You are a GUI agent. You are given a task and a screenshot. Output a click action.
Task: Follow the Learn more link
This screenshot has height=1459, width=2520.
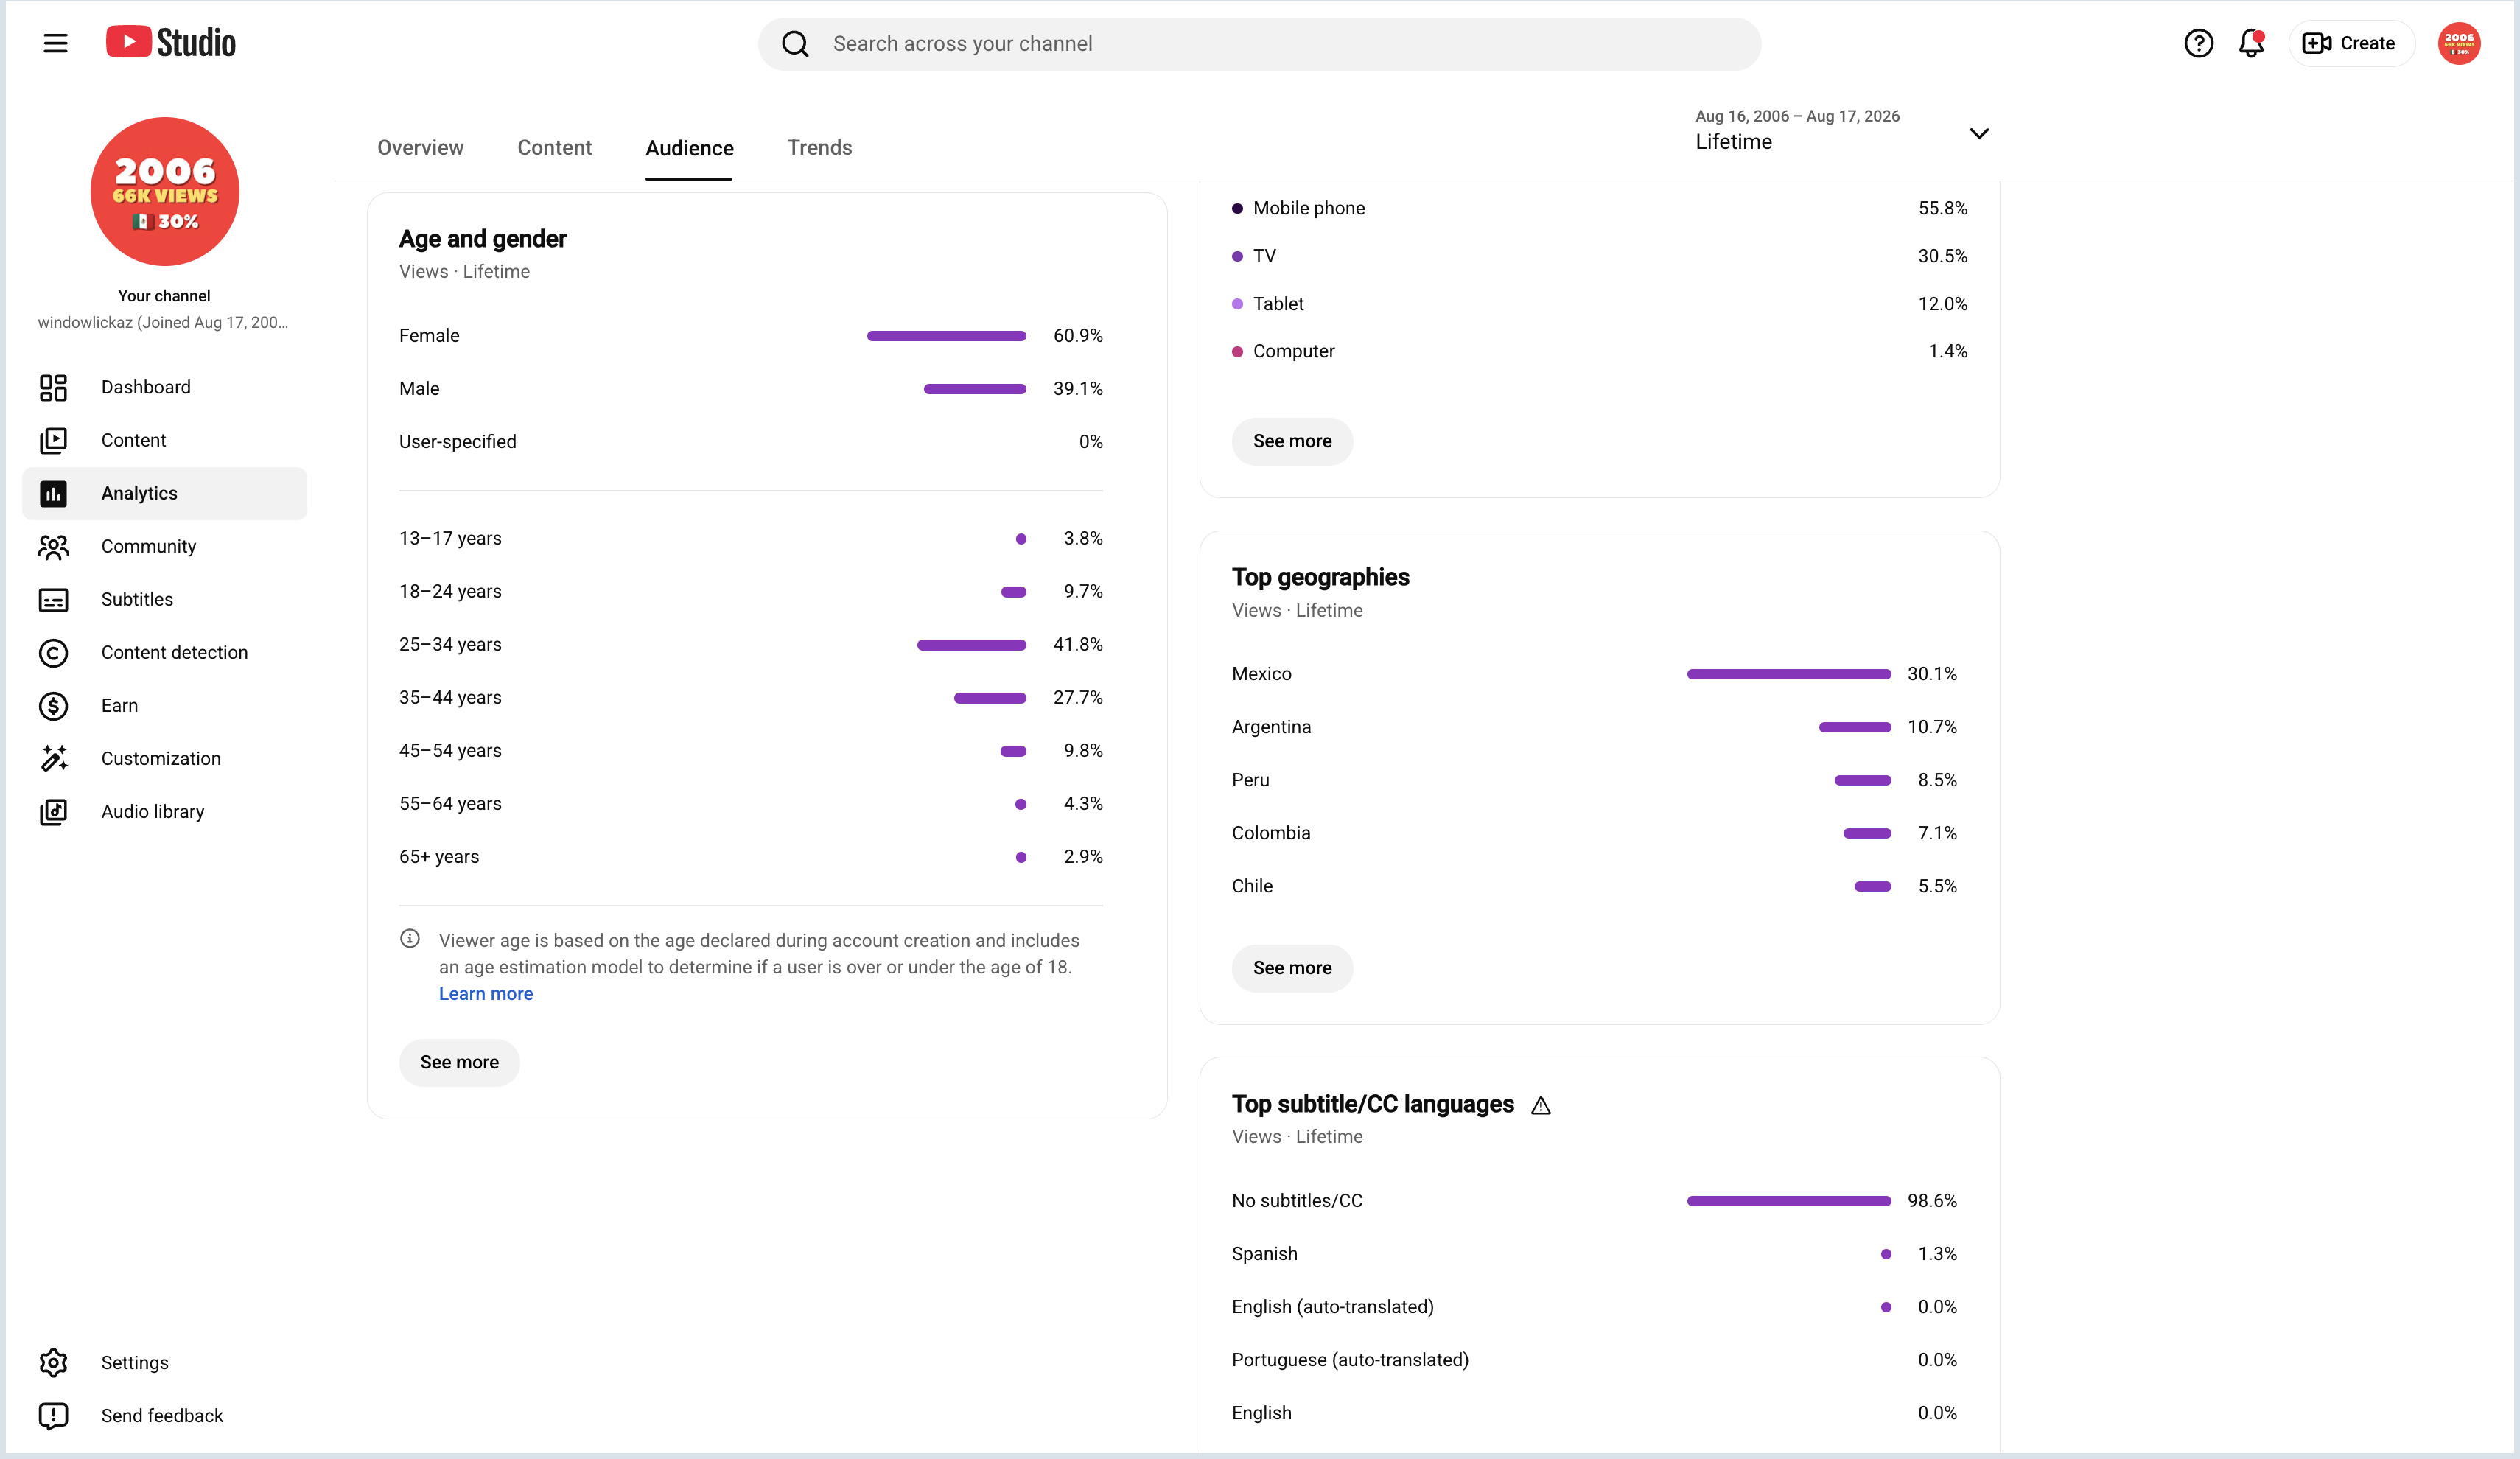coord(486,993)
